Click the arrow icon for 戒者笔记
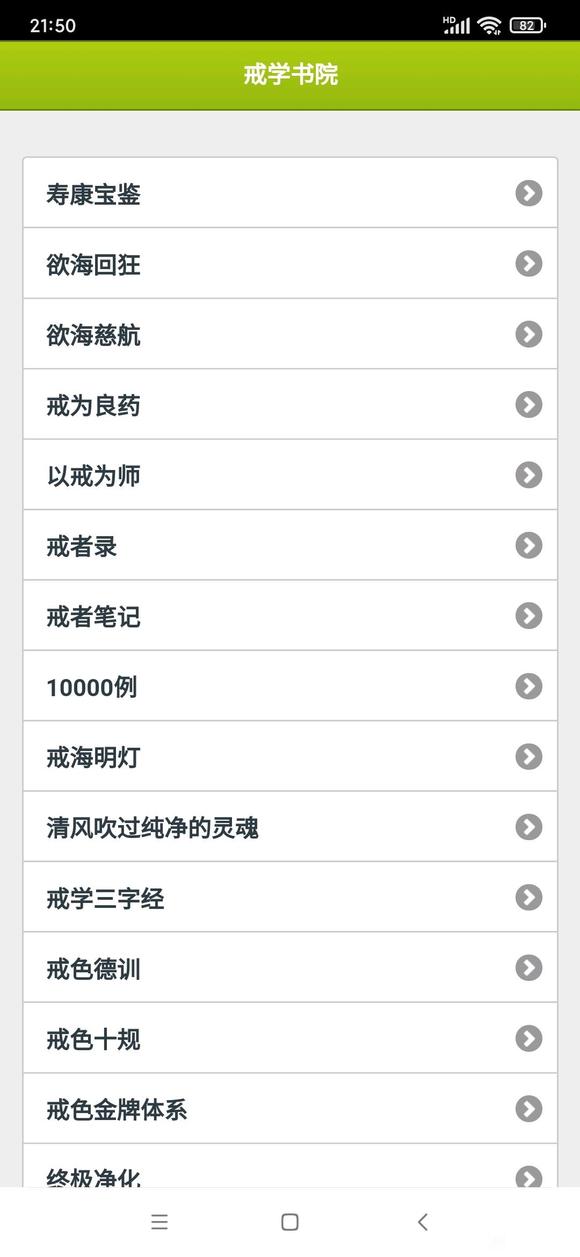The height and width of the screenshot is (1257, 580). (x=528, y=616)
